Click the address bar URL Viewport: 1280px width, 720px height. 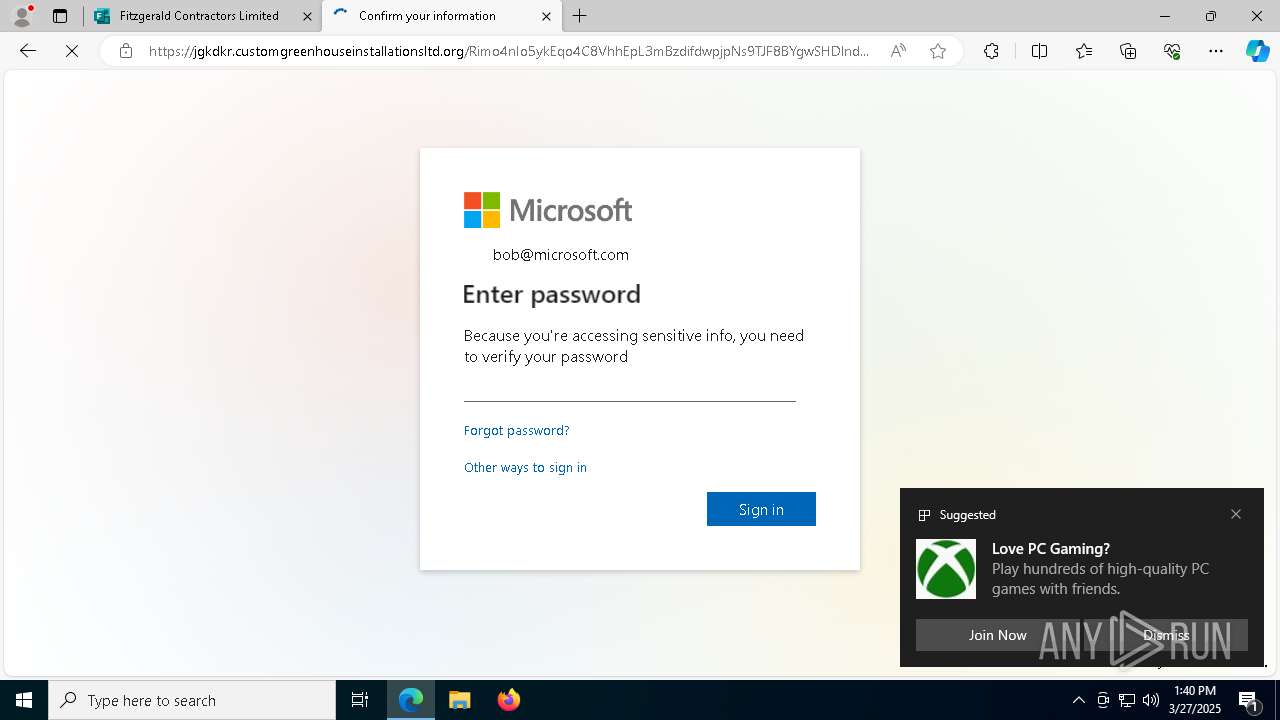pos(509,51)
